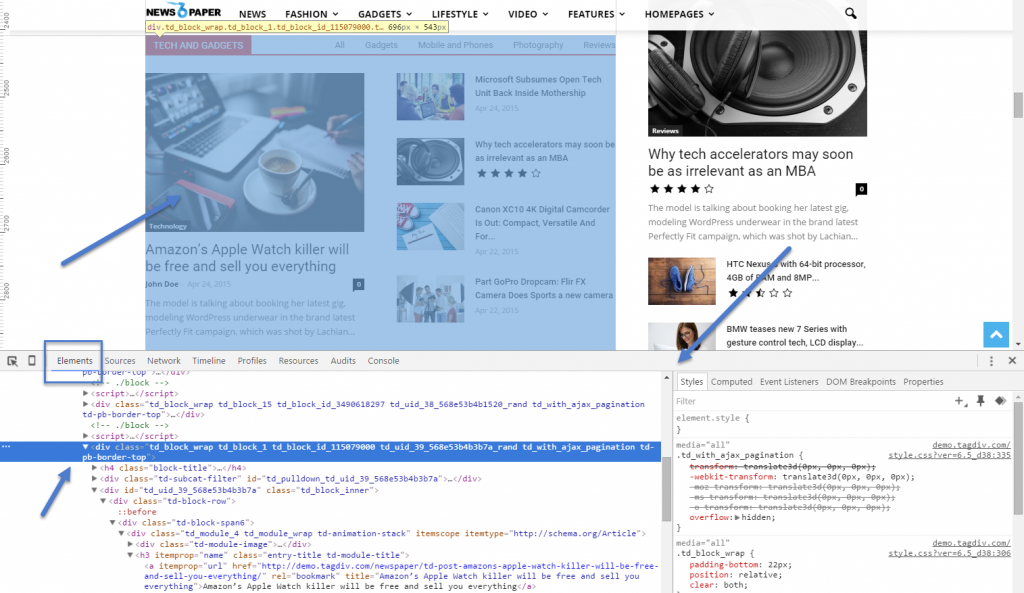Image resolution: width=1024 pixels, height=593 pixels.
Task: Click the back-to-top arrow button
Action: [996, 335]
